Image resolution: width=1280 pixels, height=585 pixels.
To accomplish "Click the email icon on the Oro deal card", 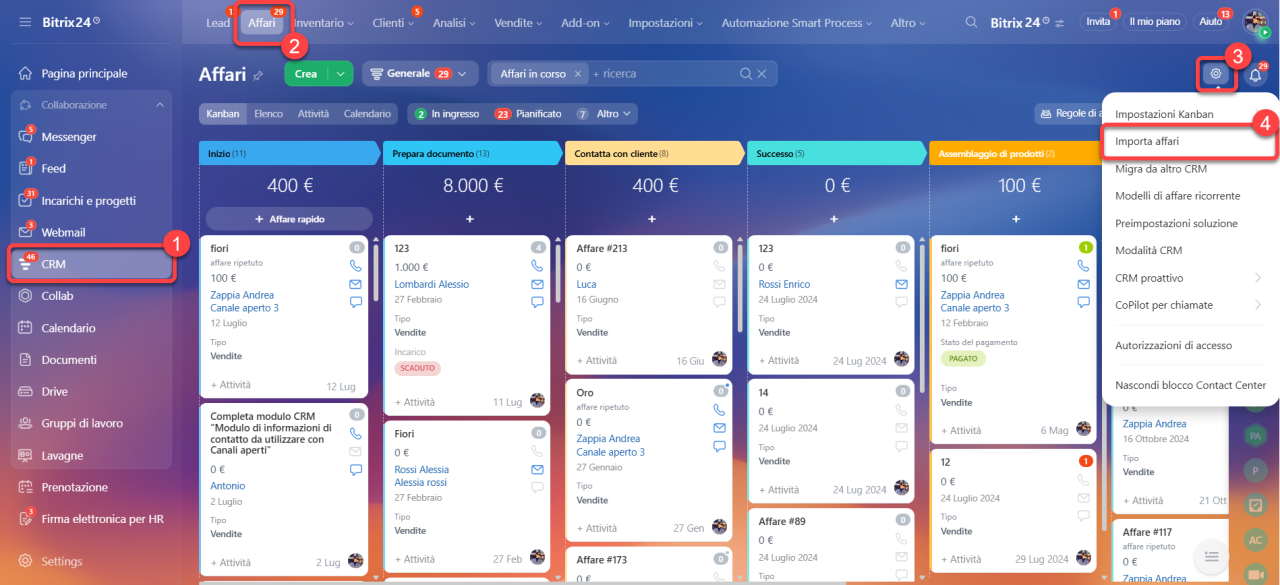I will coord(721,428).
